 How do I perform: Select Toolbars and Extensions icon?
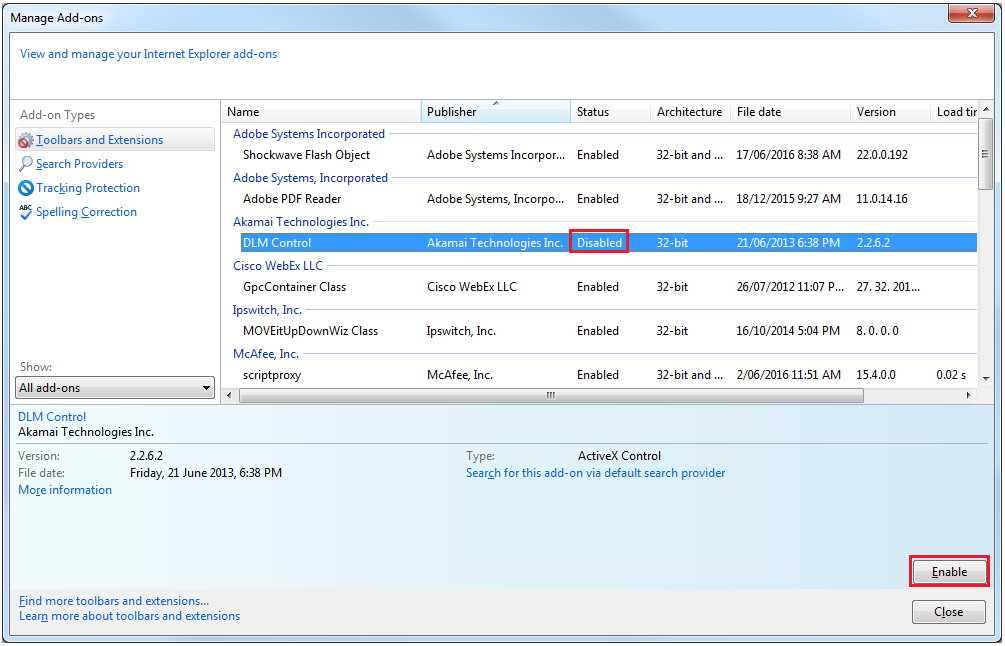(x=26, y=141)
